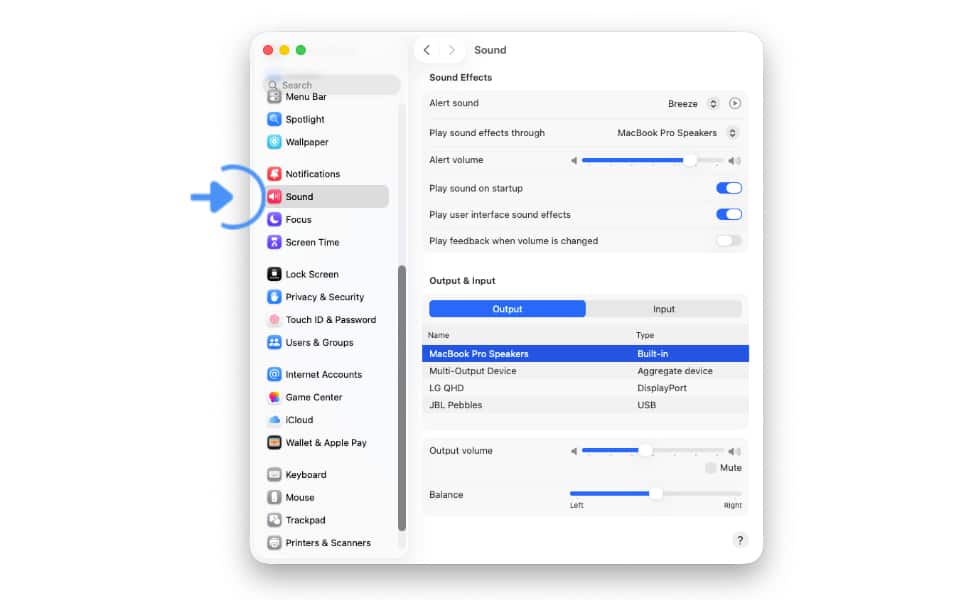Click the output volume loud speaker icon
The width and height of the screenshot is (963, 600).
[x=735, y=451]
